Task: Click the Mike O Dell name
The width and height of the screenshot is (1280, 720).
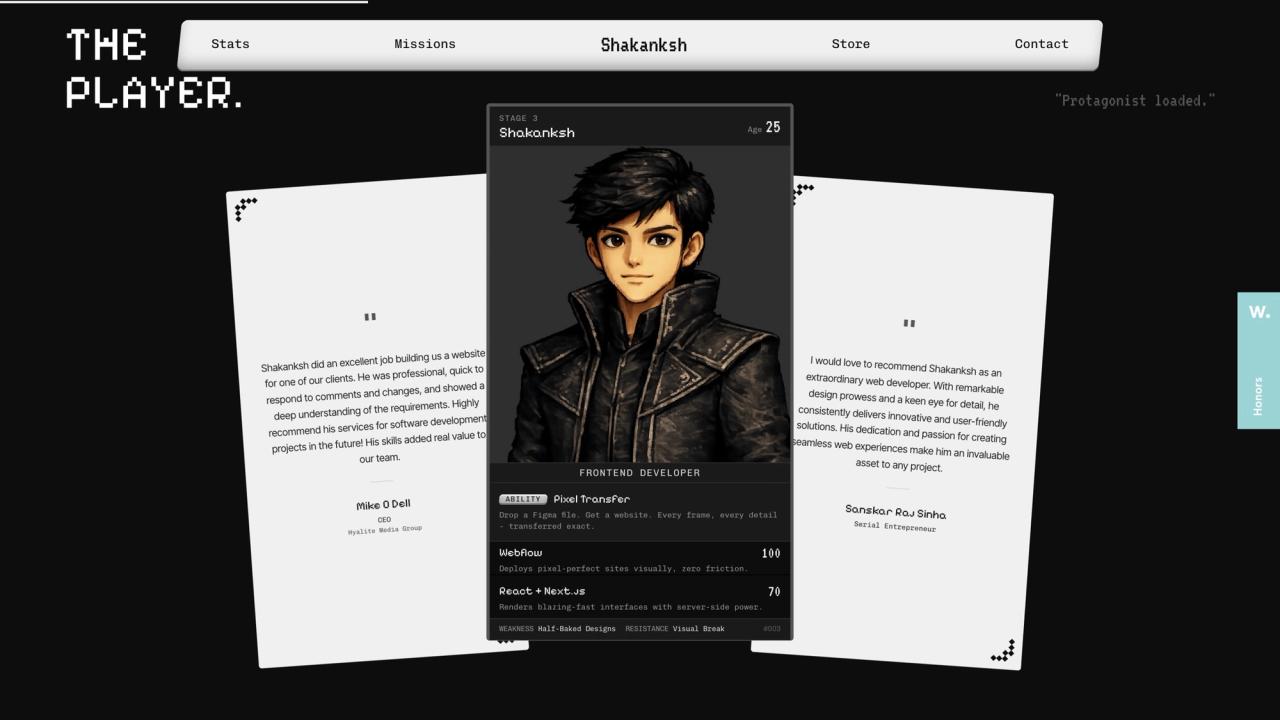Action: pos(383,505)
